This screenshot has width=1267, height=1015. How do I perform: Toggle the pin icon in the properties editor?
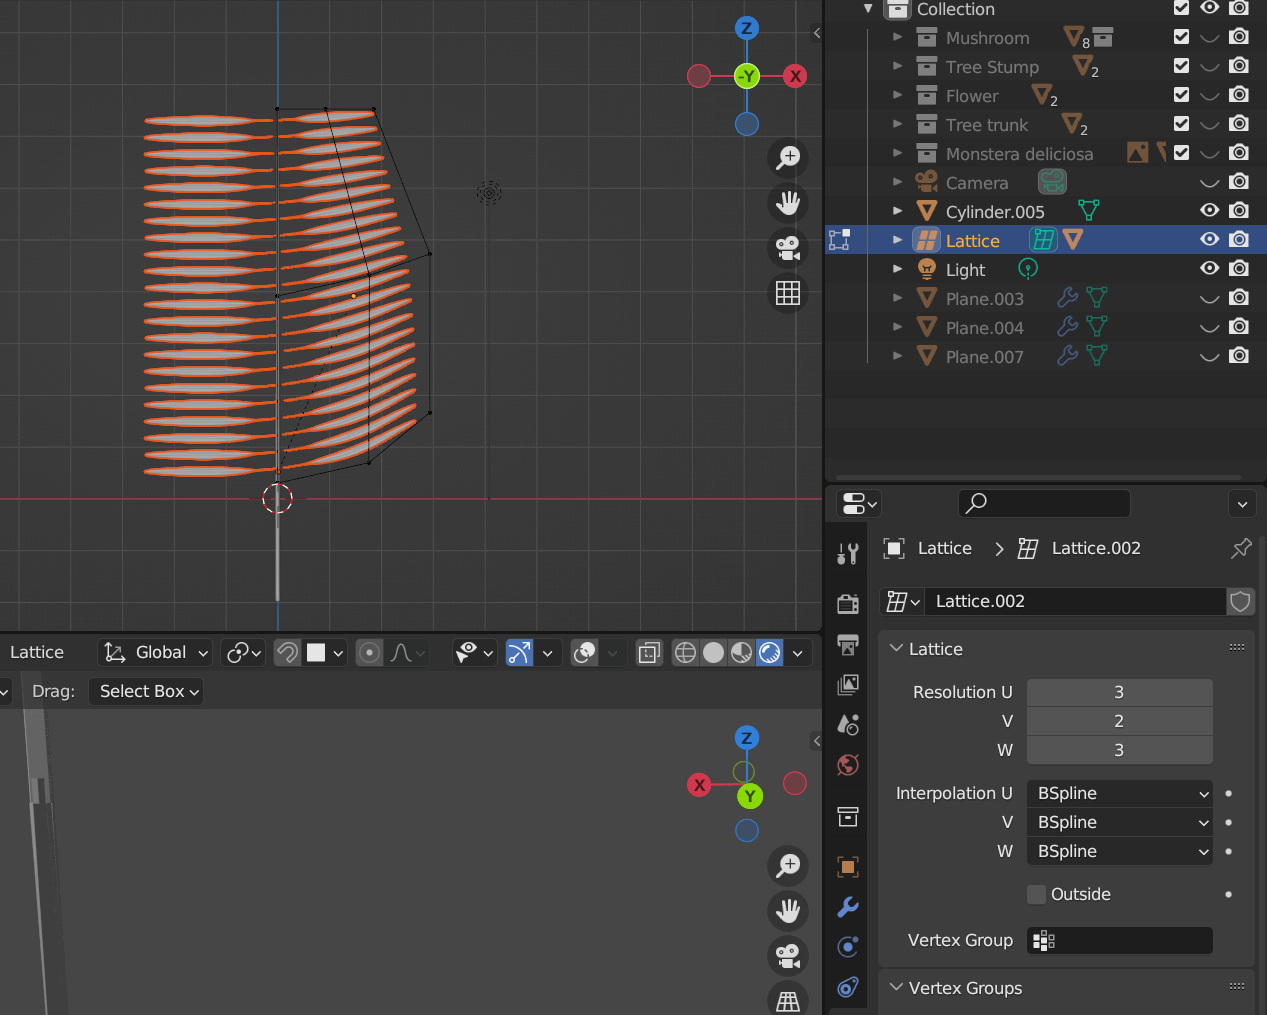click(x=1241, y=548)
